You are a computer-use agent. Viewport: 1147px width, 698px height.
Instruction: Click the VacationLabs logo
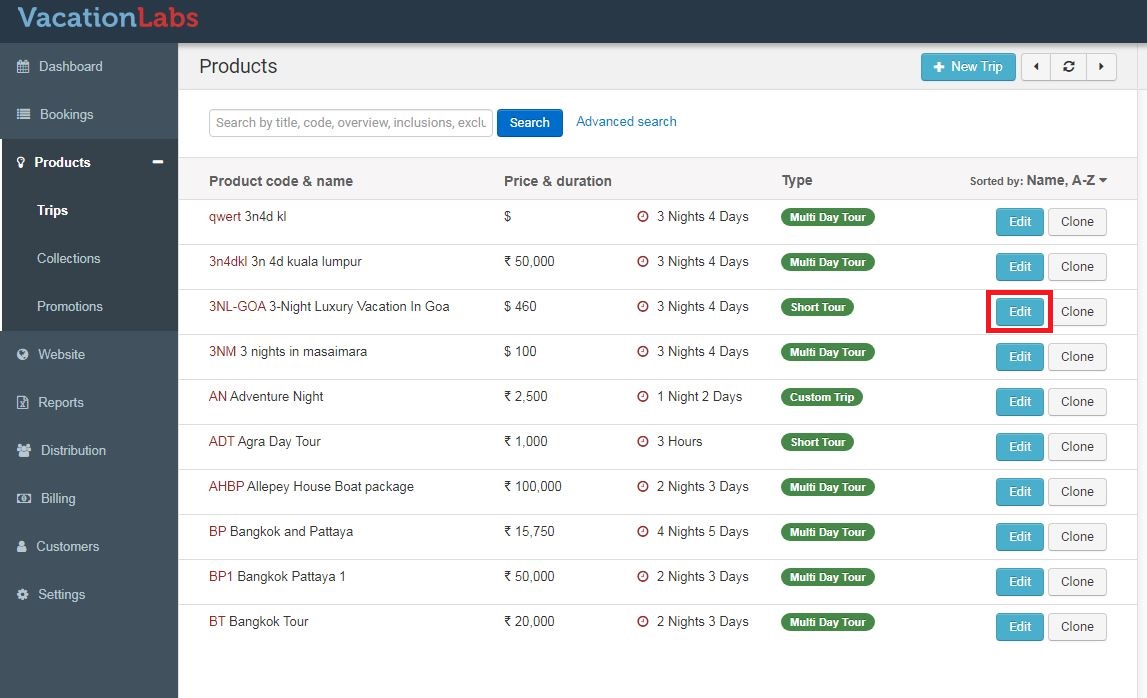[x=108, y=18]
